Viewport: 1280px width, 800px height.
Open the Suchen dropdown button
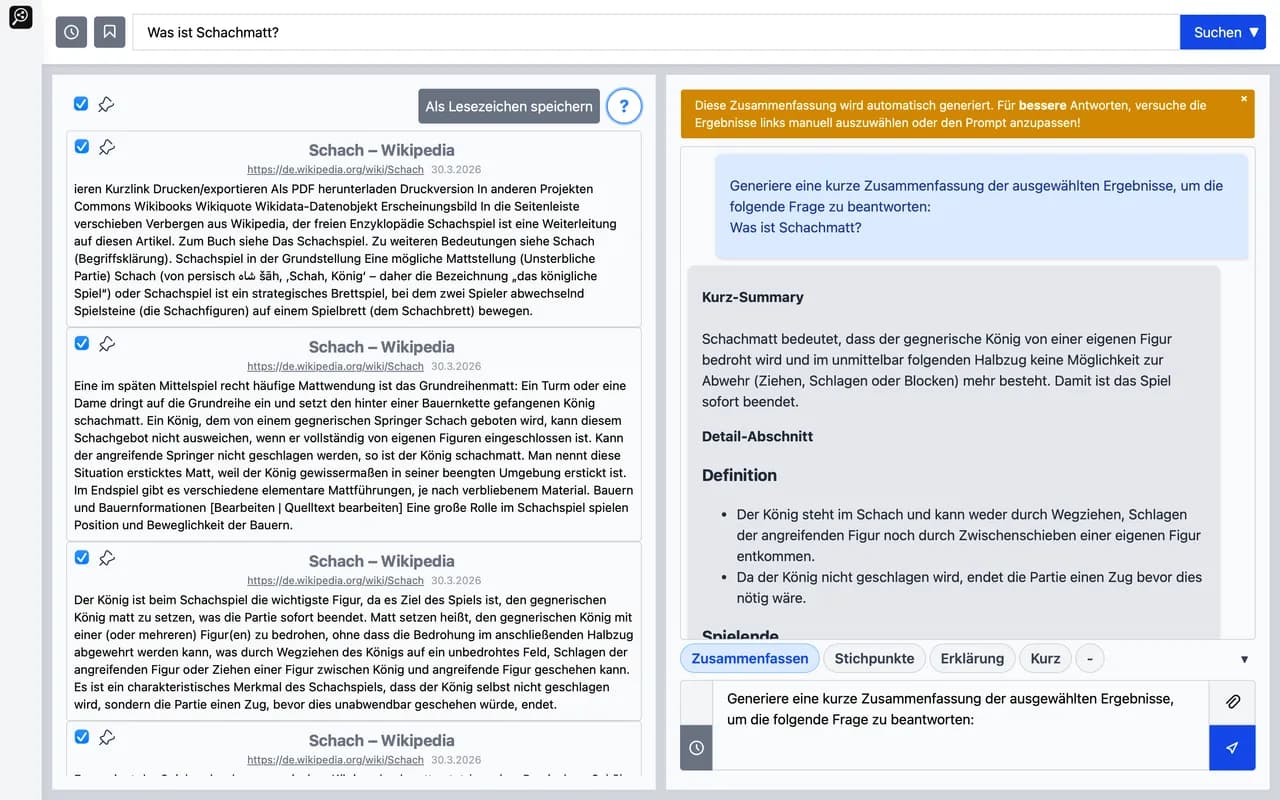1223,32
